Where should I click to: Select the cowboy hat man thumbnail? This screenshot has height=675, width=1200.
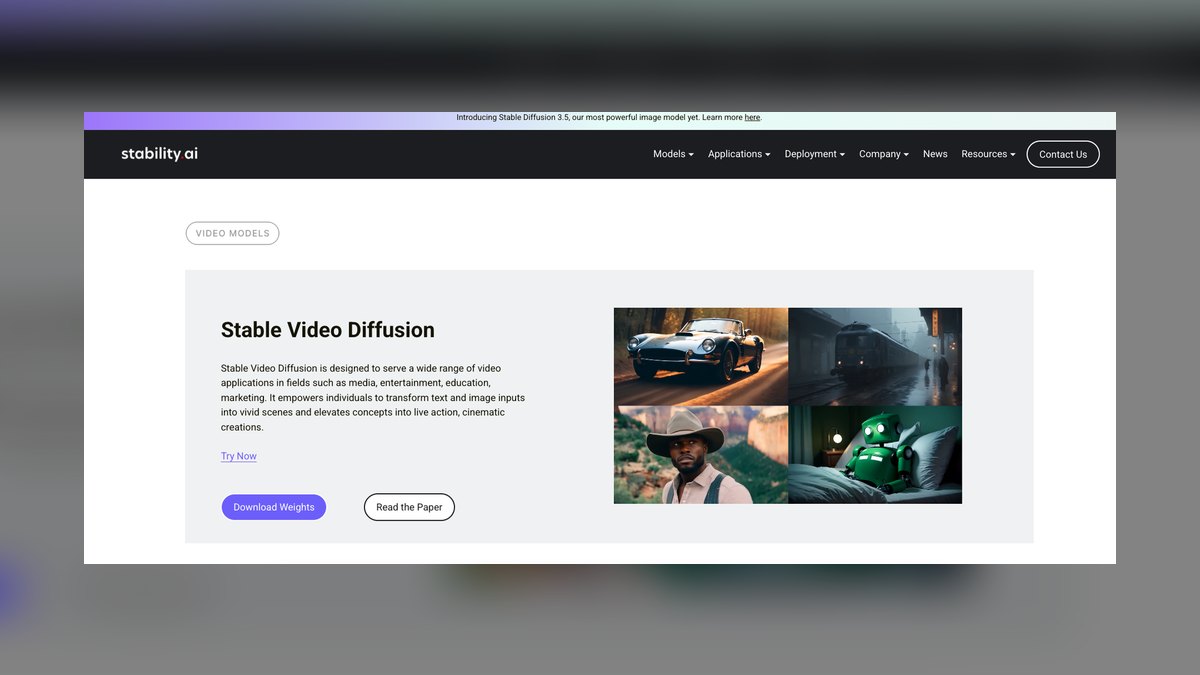(x=701, y=454)
